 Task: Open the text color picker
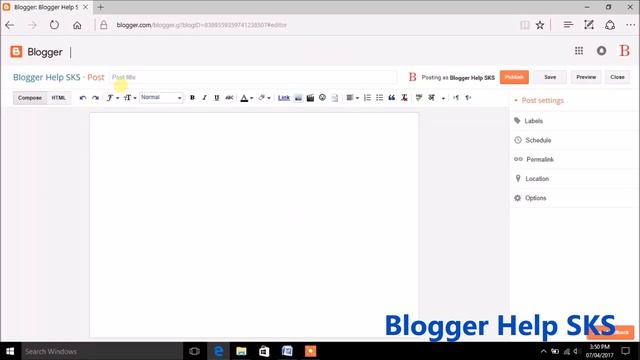point(247,98)
